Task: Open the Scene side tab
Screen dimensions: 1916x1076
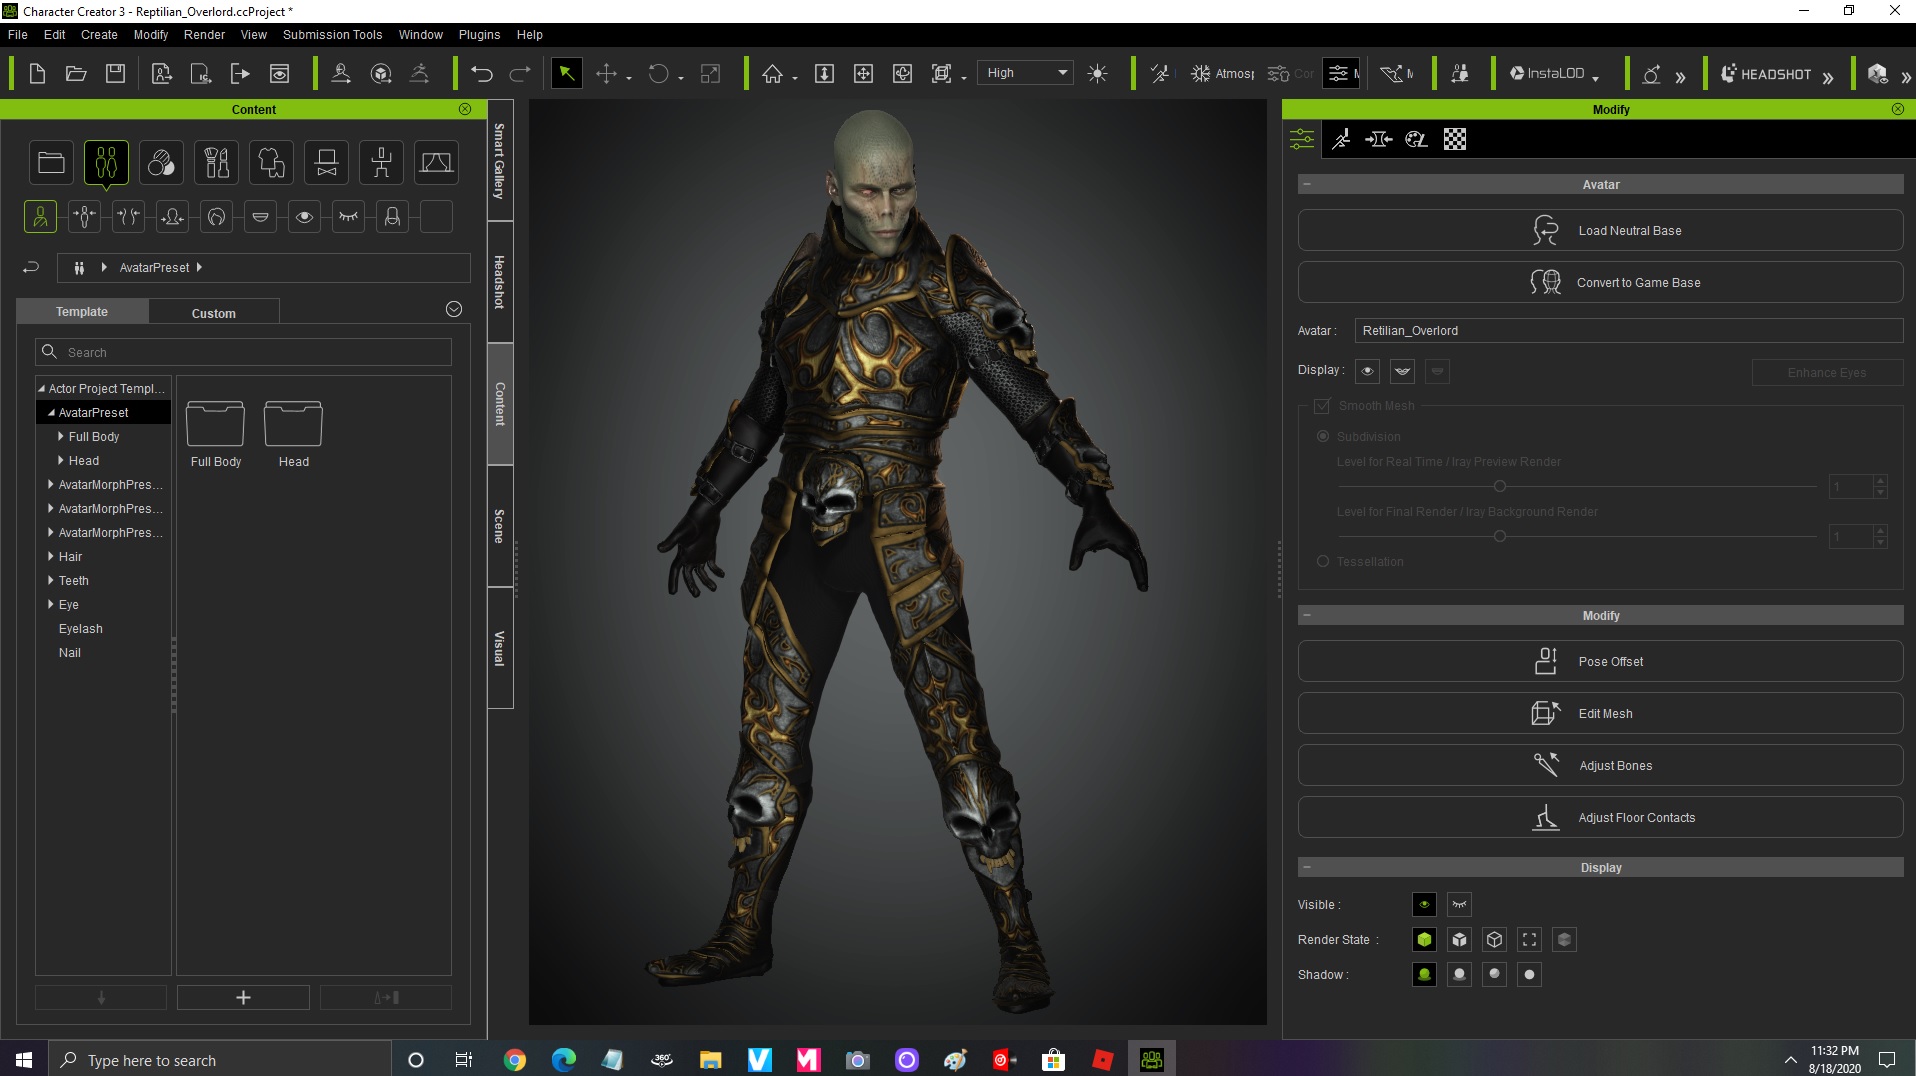Action: pos(500,526)
